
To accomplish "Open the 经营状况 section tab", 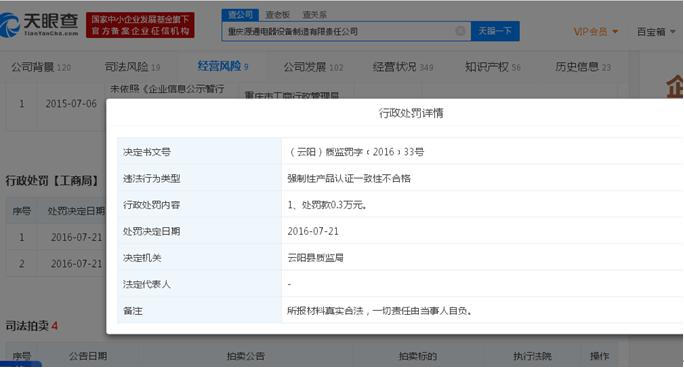I will (403, 67).
